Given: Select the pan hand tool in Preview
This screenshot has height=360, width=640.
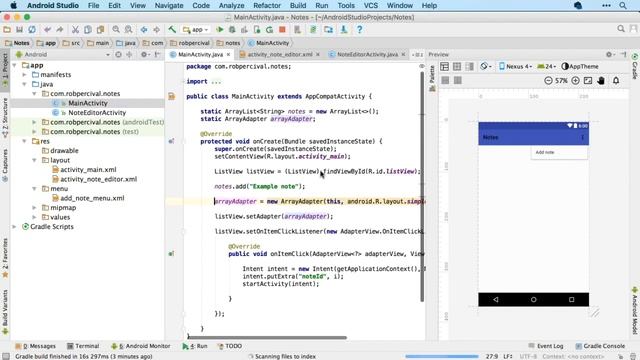Looking at the screenshot, I should pyautogui.click(x=601, y=81).
